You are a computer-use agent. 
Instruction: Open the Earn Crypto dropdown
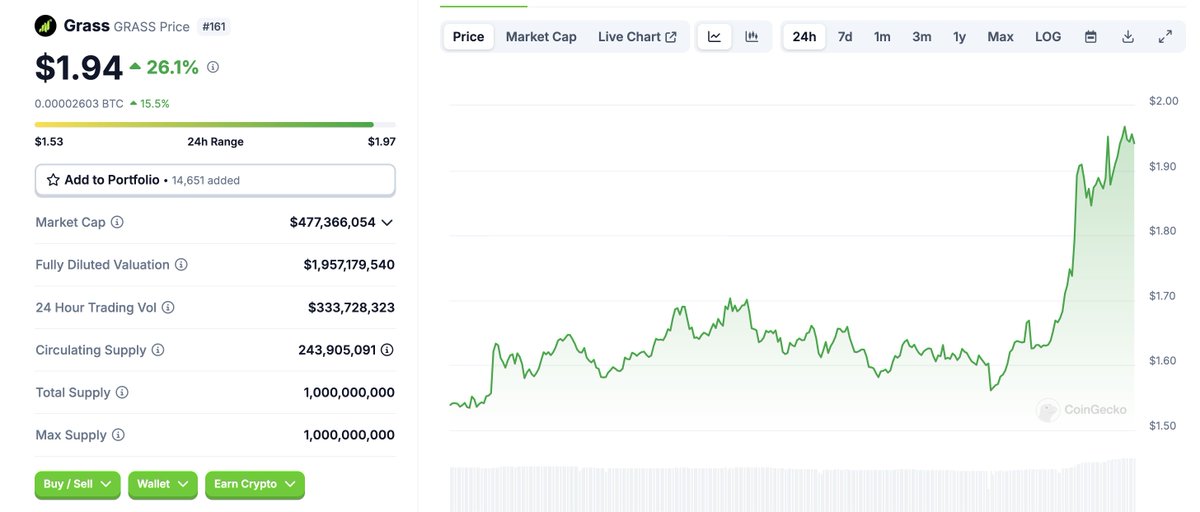(255, 484)
